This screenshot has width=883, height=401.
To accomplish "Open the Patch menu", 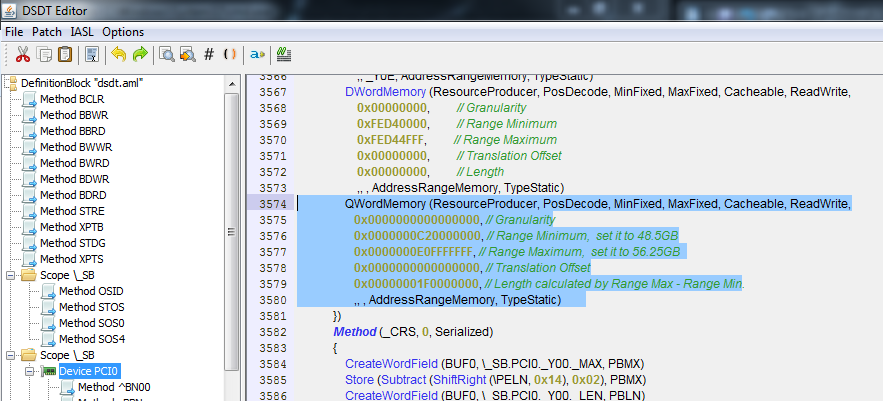I will point(47,32).
